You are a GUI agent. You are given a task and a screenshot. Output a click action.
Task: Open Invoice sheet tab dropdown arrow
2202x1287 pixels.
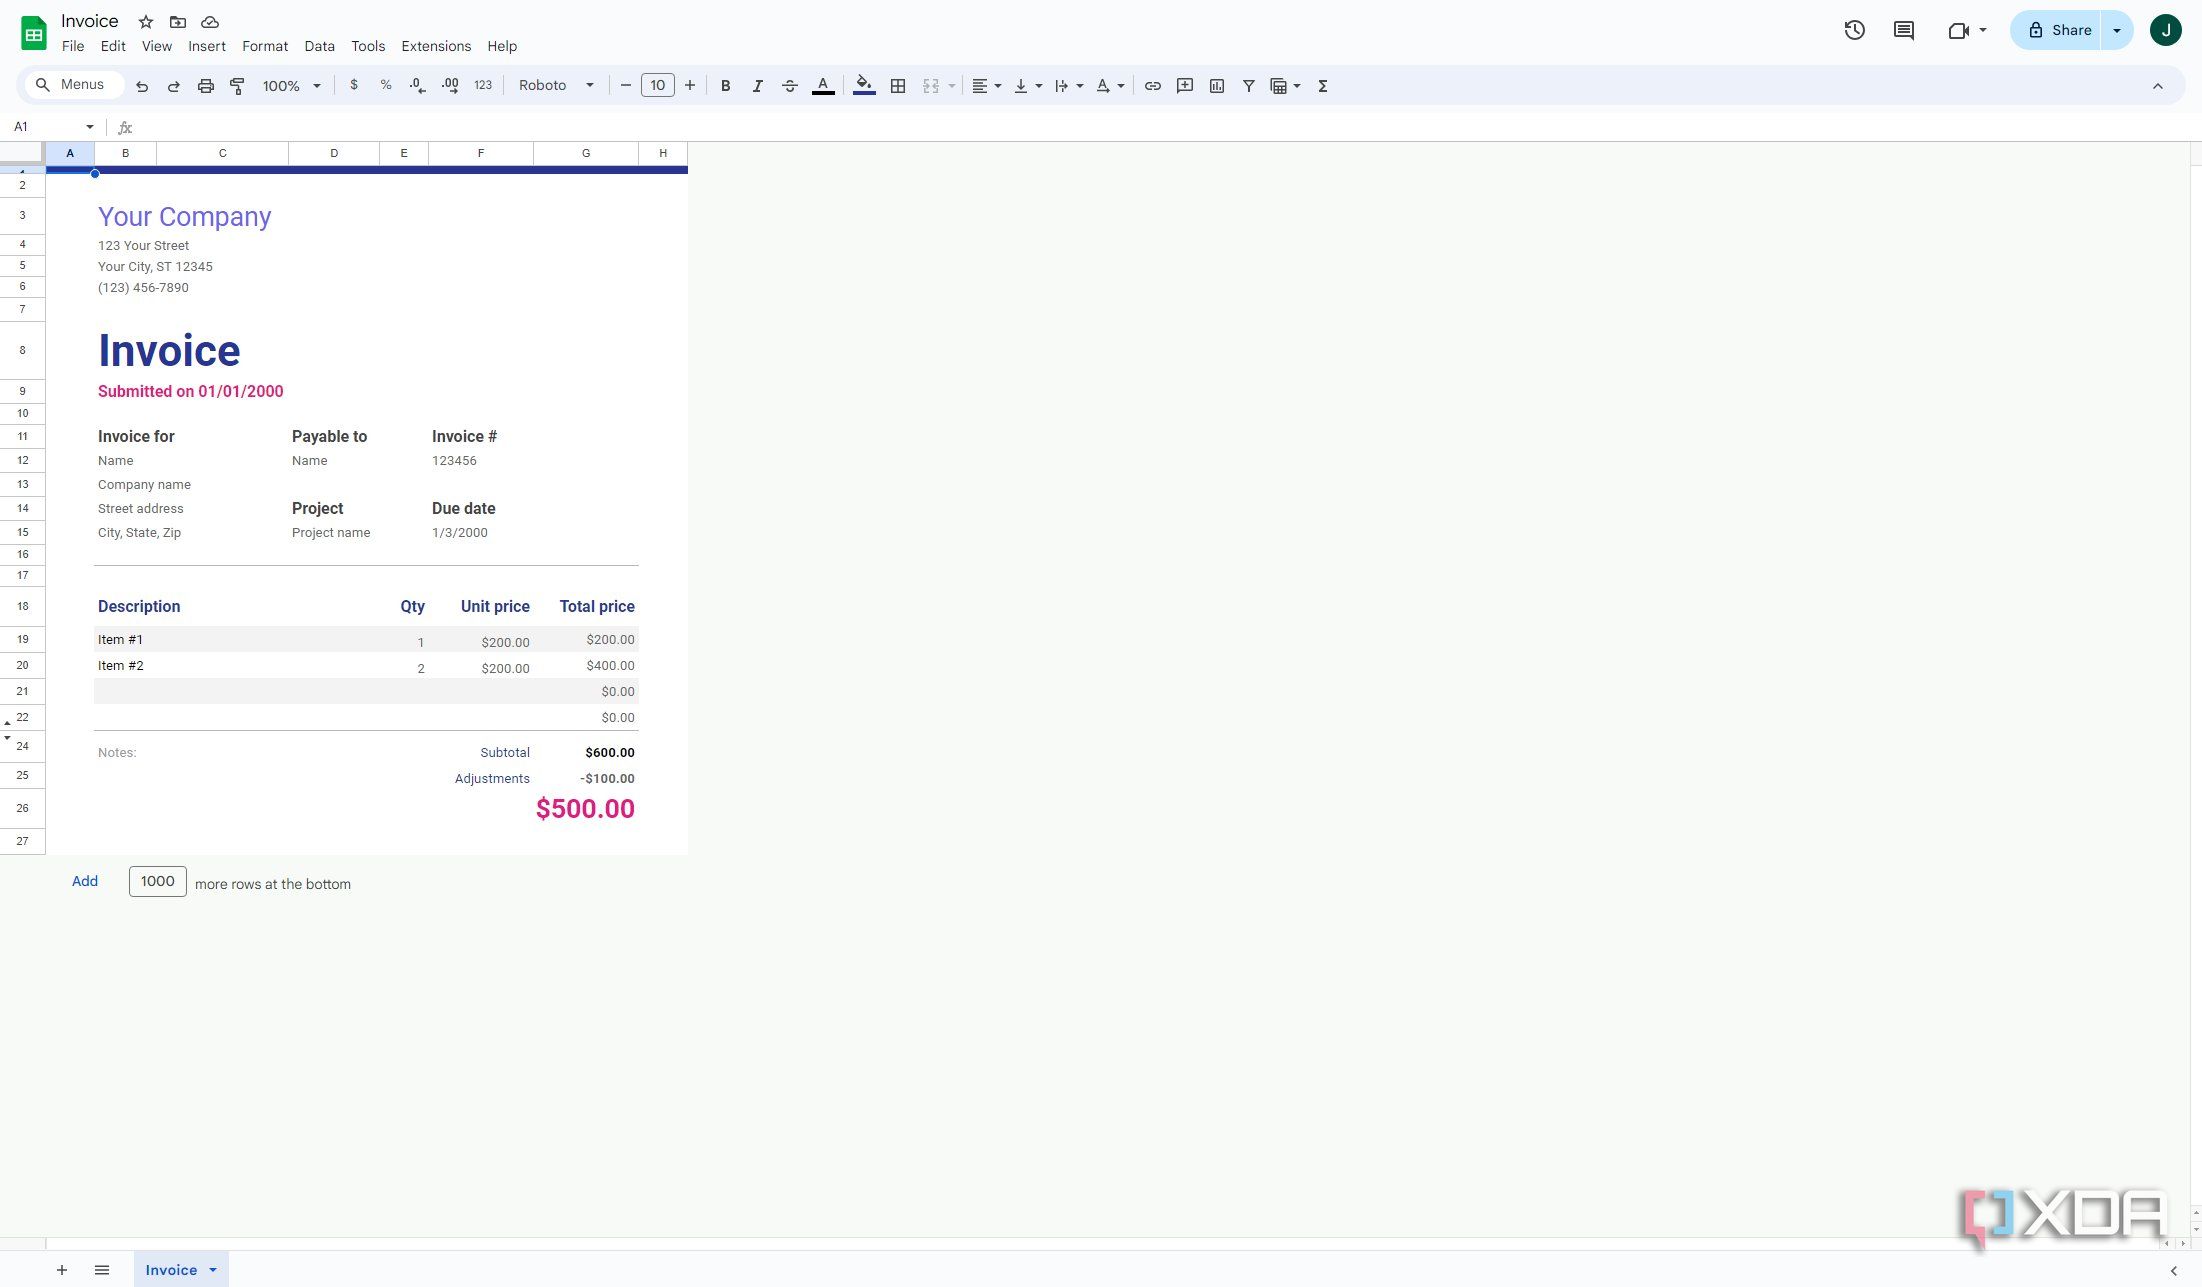pyautogui.click(x=213, y=1270)
